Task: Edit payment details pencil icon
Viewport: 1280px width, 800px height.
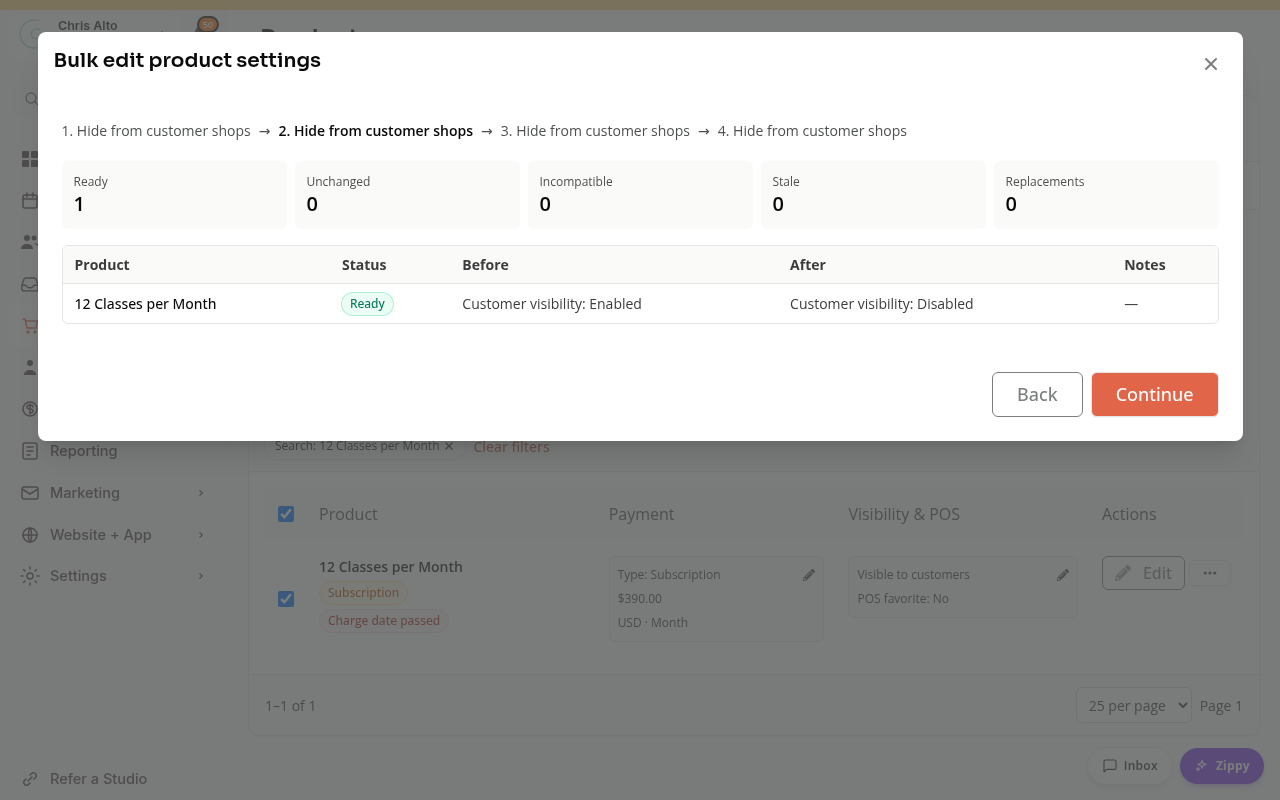Action: click(x=809, y=575)
